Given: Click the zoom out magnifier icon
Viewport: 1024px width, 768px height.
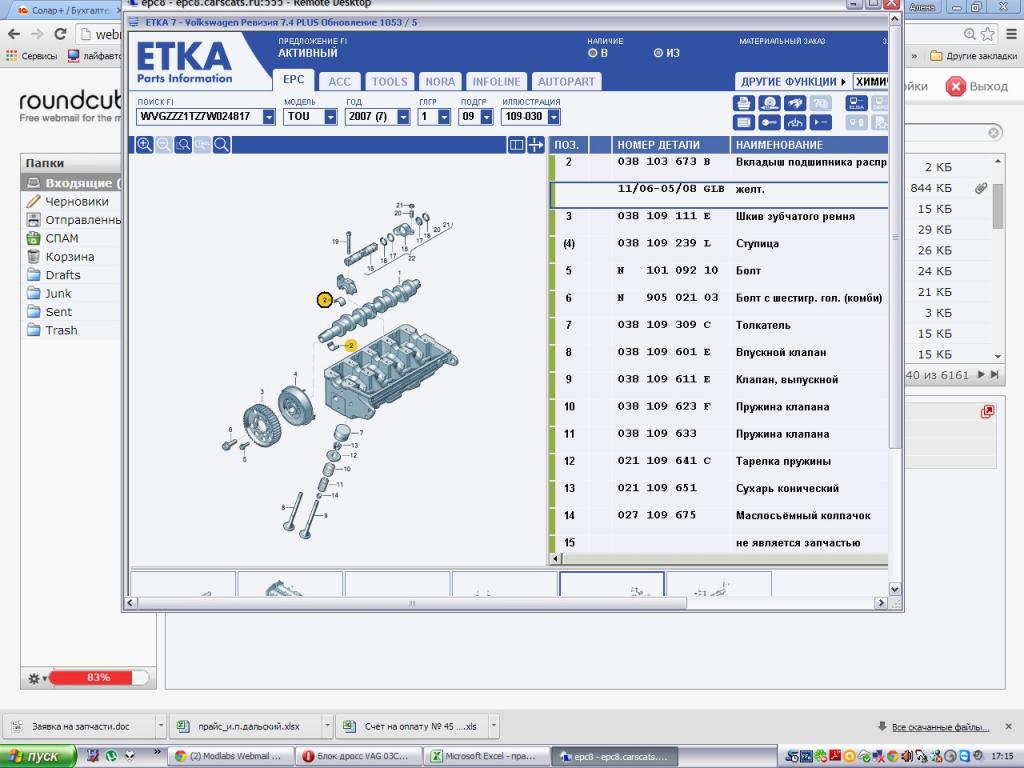Looking at the screenshot, I should pos(164,145).
